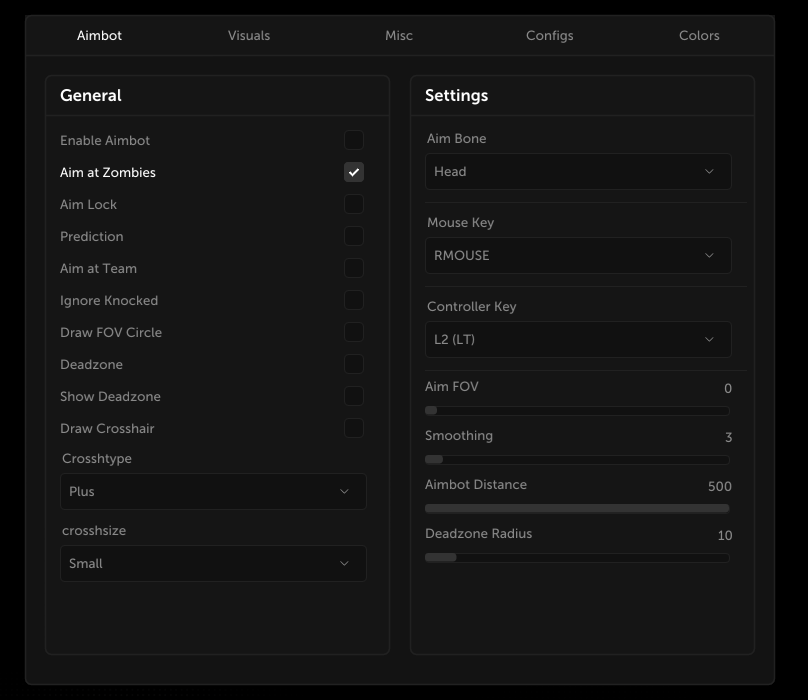Open the Mouse Key dropdown set to RMOUSE
Viewport: 808px width, 700px height.
pyautogui.click(x=578, y=255)
